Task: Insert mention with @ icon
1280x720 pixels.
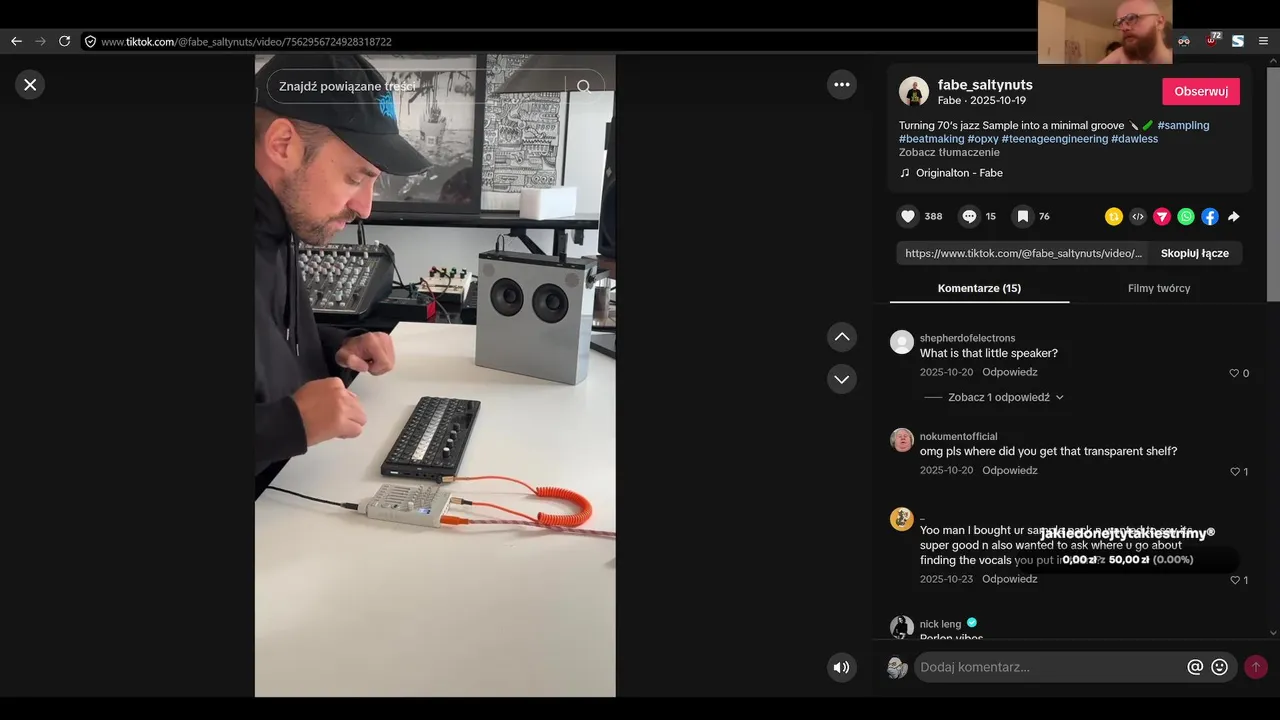Action: click(1194, 667)
